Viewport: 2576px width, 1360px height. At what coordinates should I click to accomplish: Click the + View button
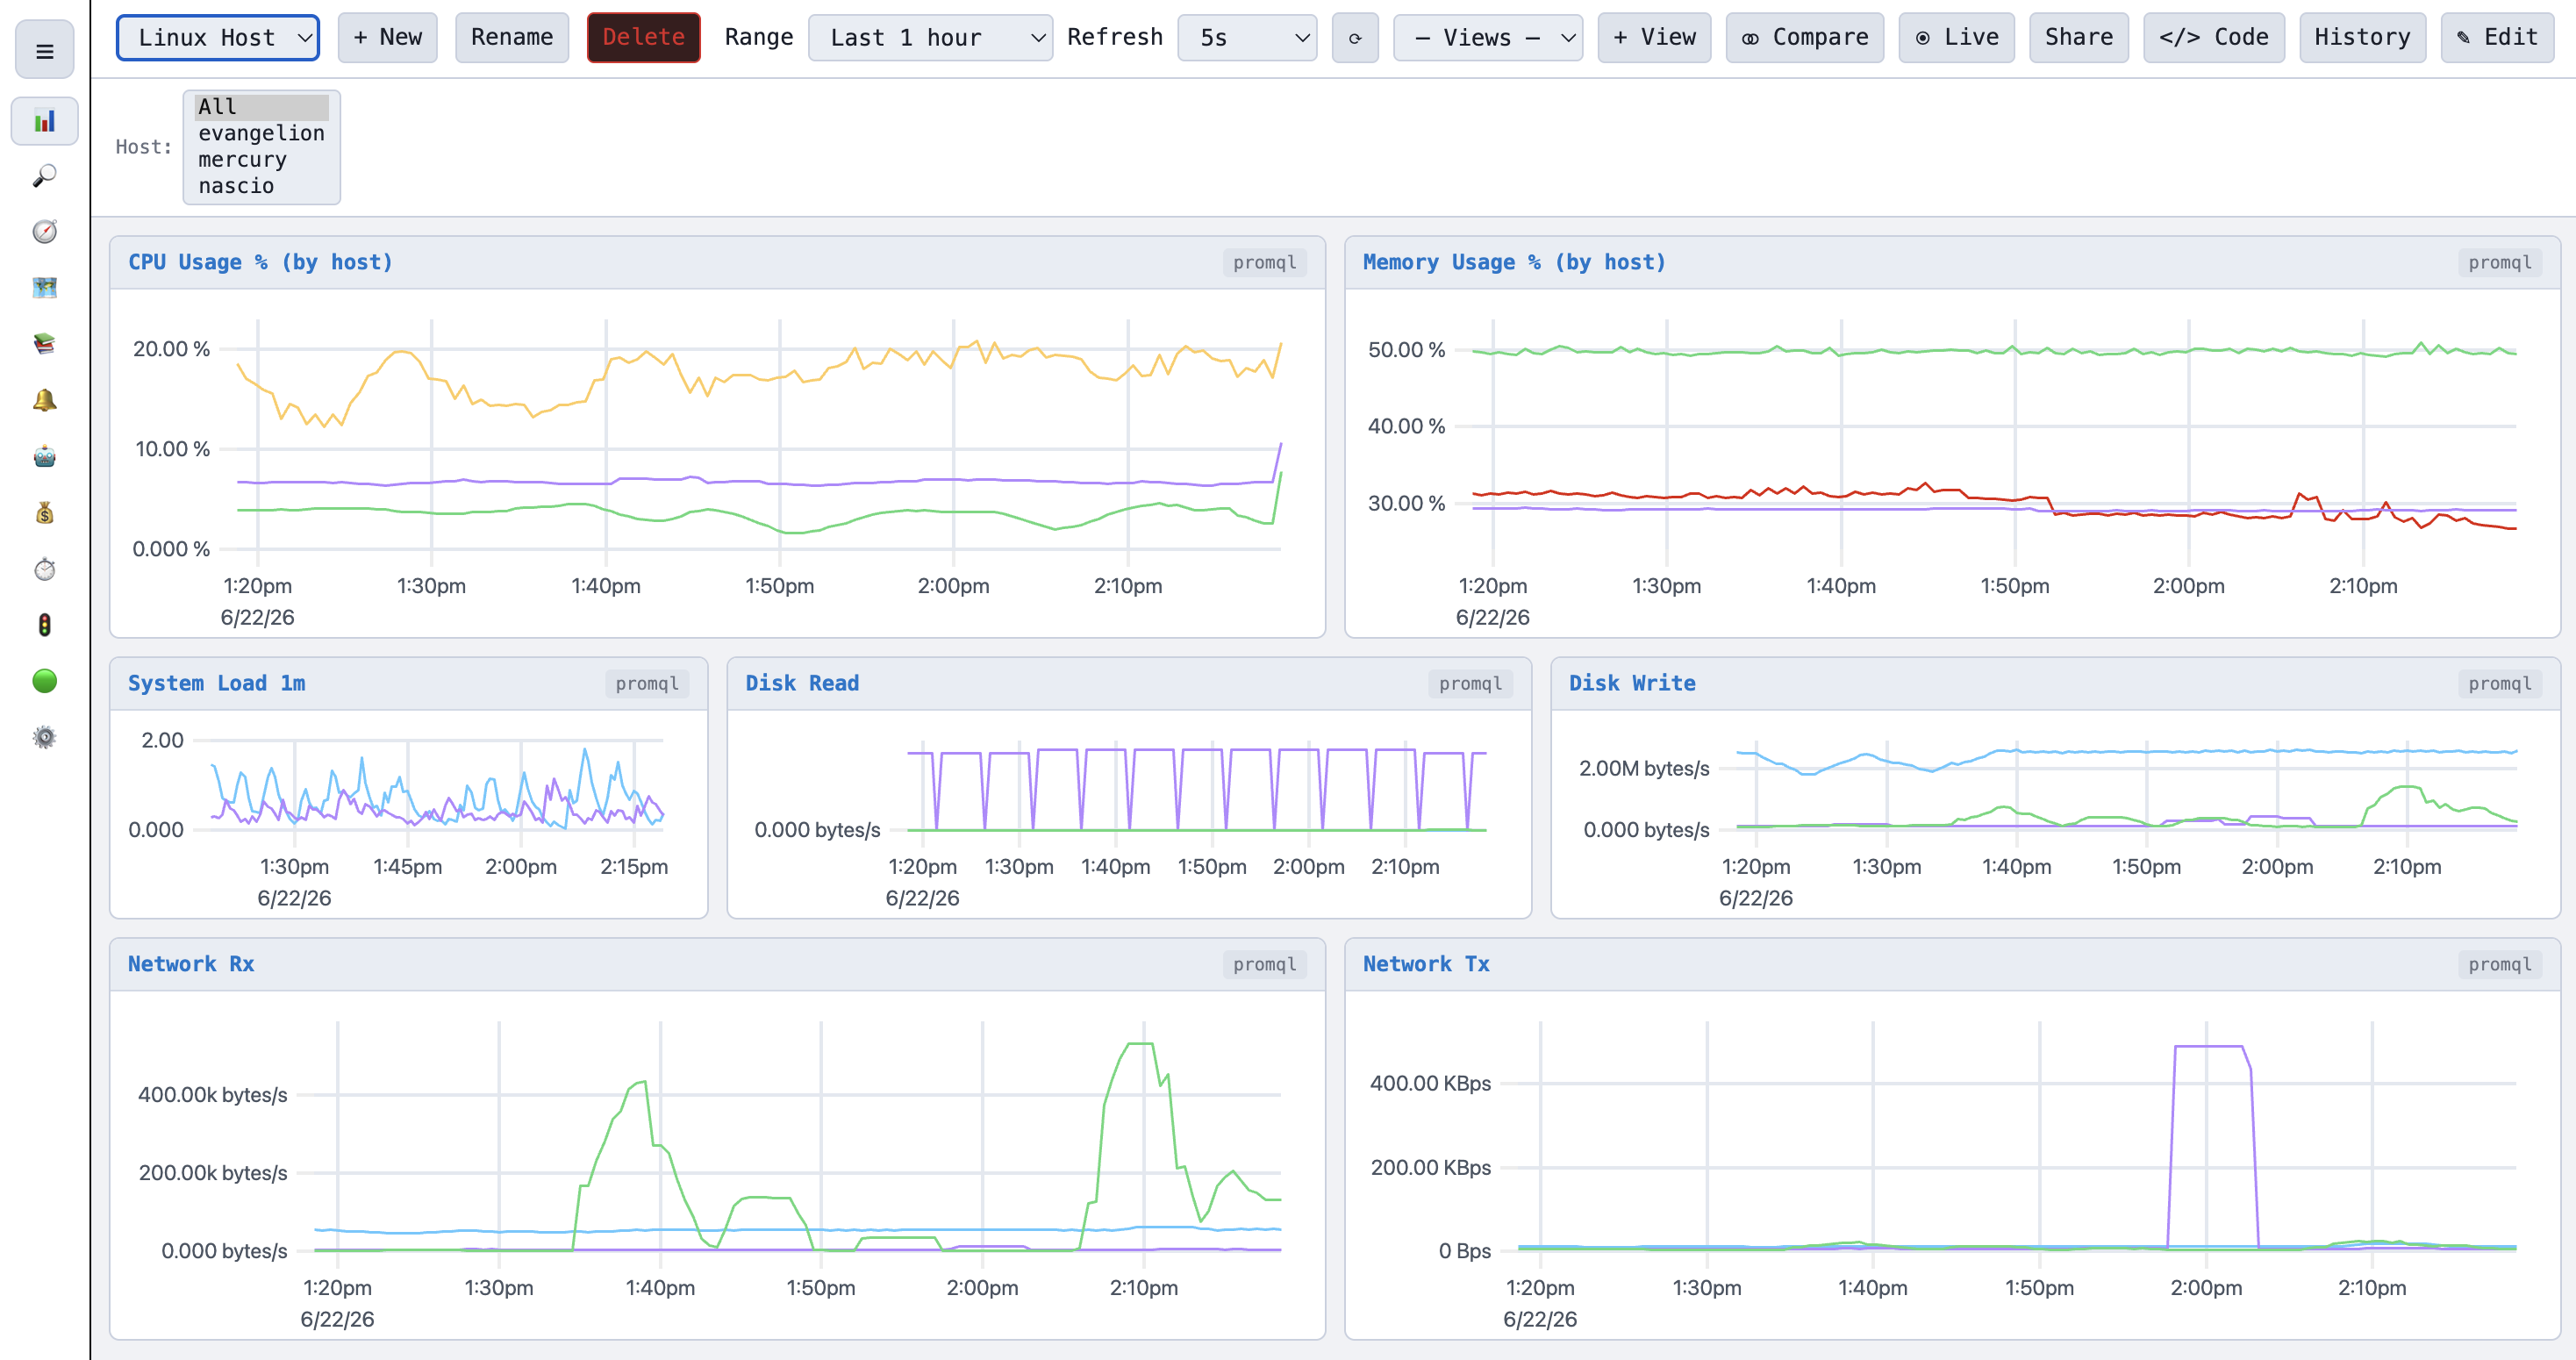coord(1654,38)
